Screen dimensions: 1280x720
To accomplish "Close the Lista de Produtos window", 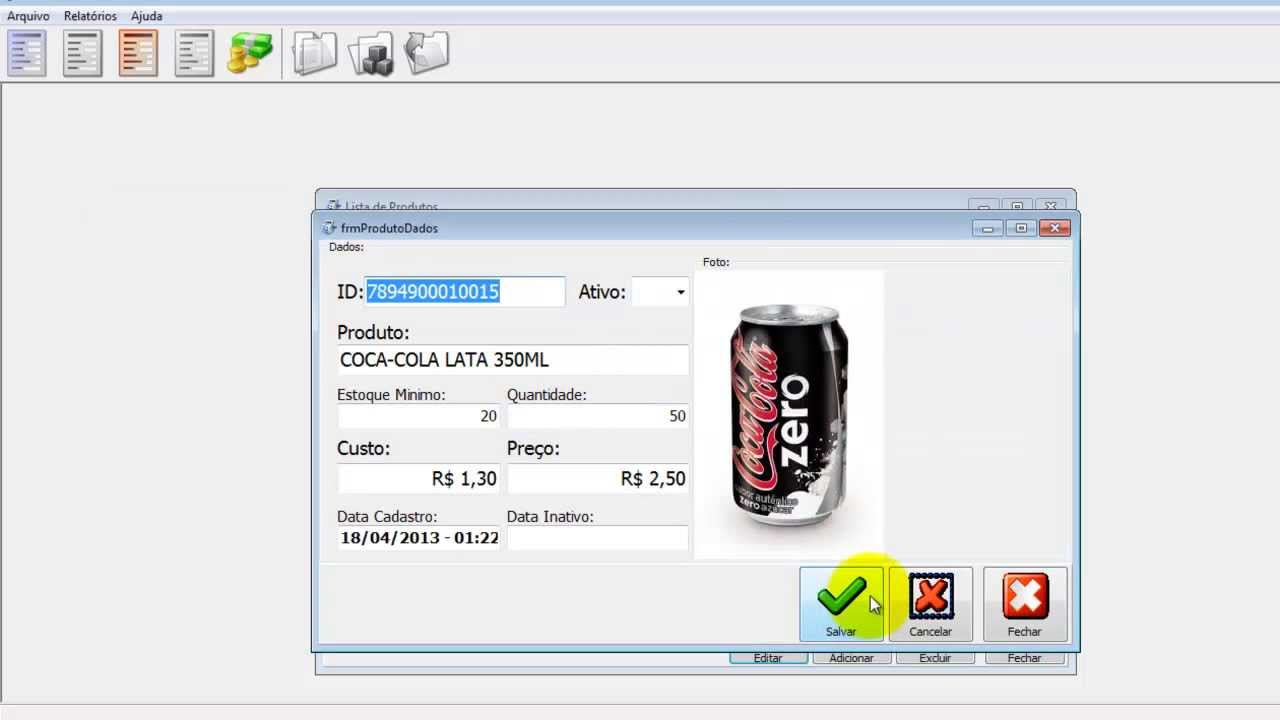I will tap(1051, 205).
